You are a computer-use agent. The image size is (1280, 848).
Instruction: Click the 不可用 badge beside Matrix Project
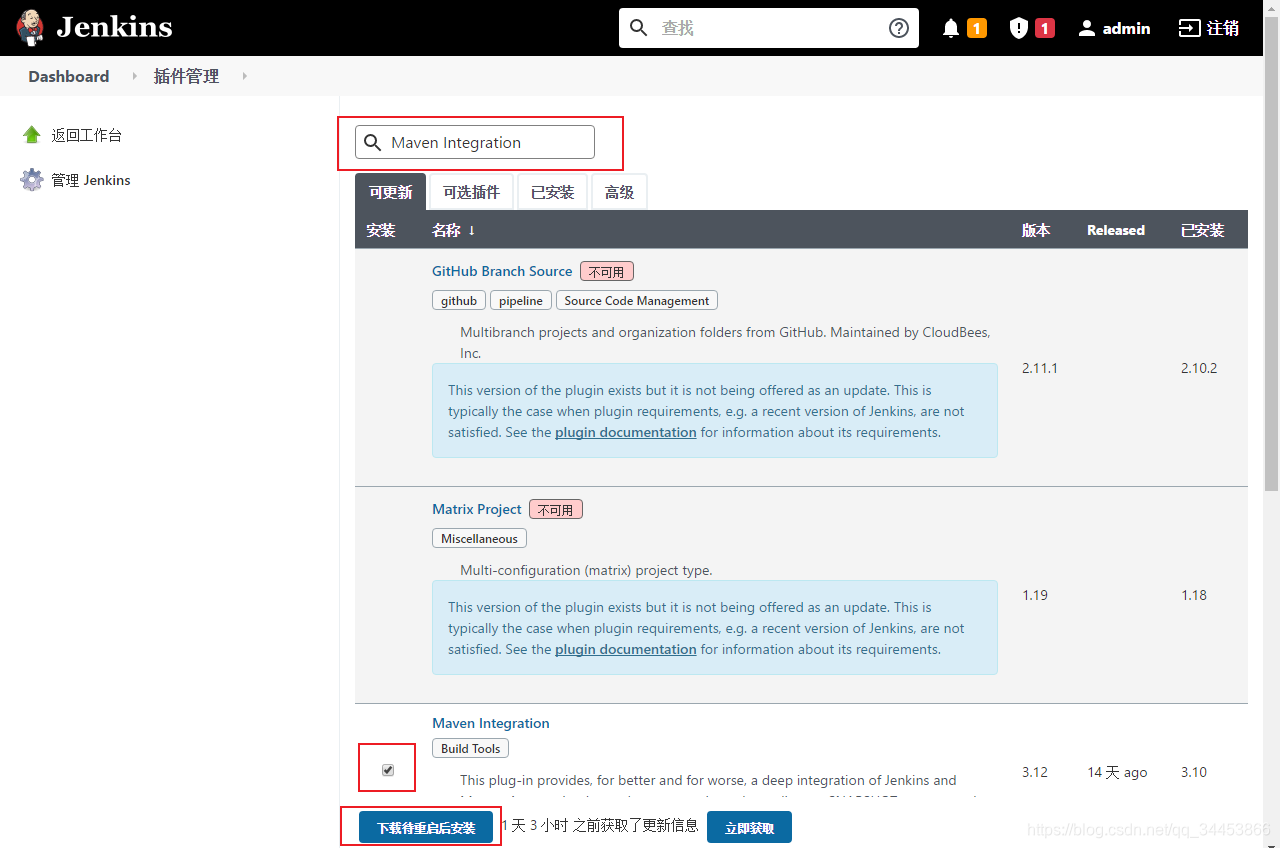pyautogui.click(x=556, y=509)
